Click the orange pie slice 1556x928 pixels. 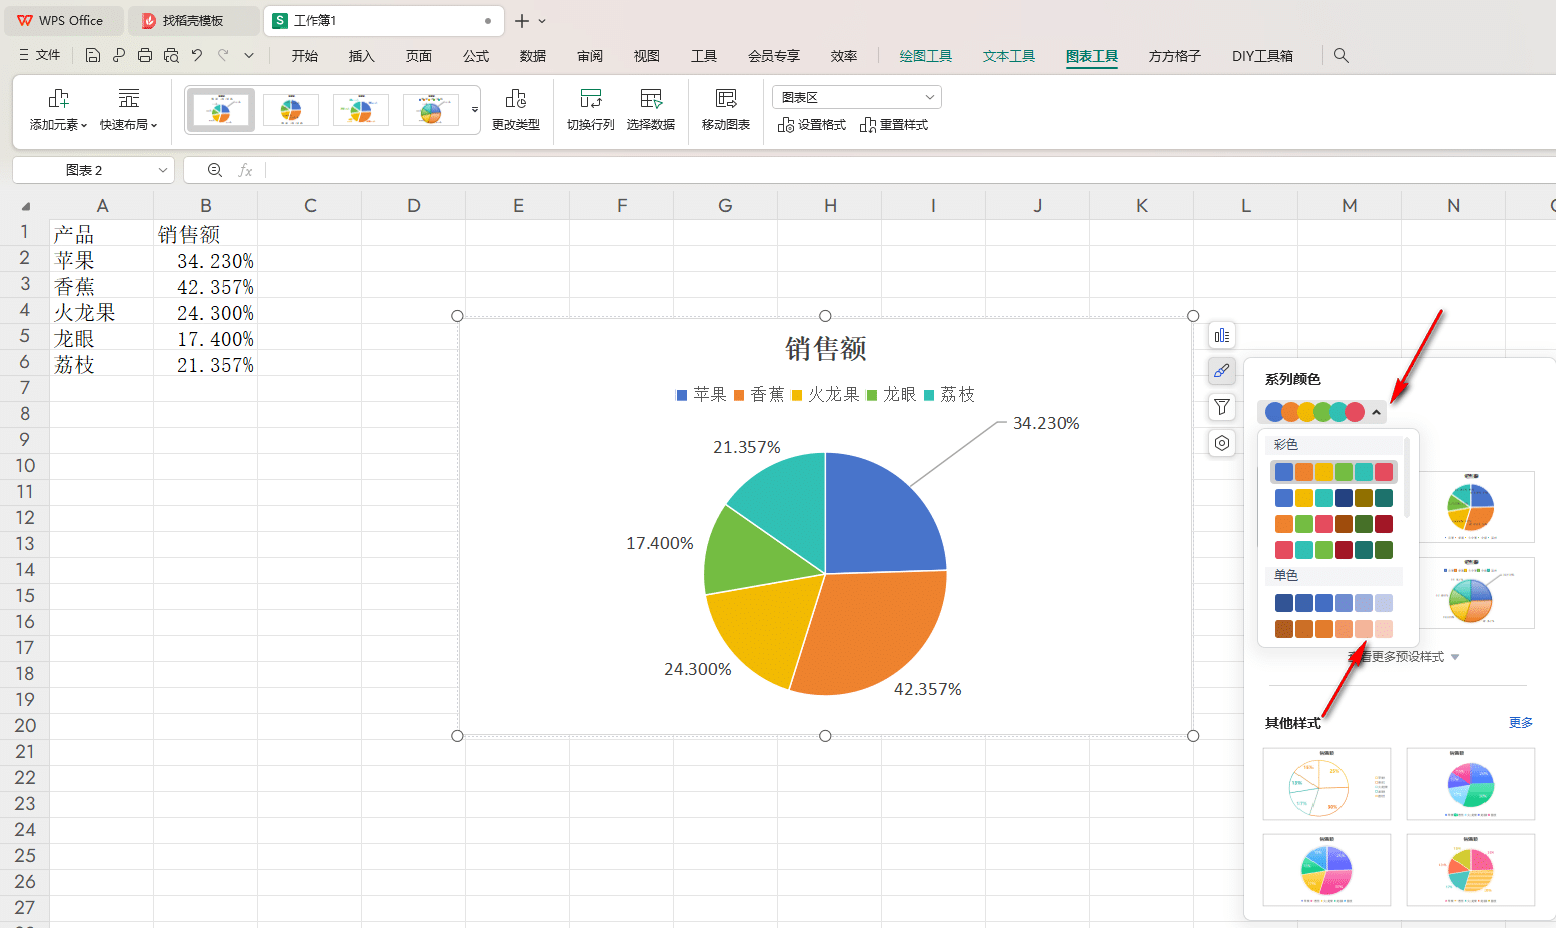878,630
